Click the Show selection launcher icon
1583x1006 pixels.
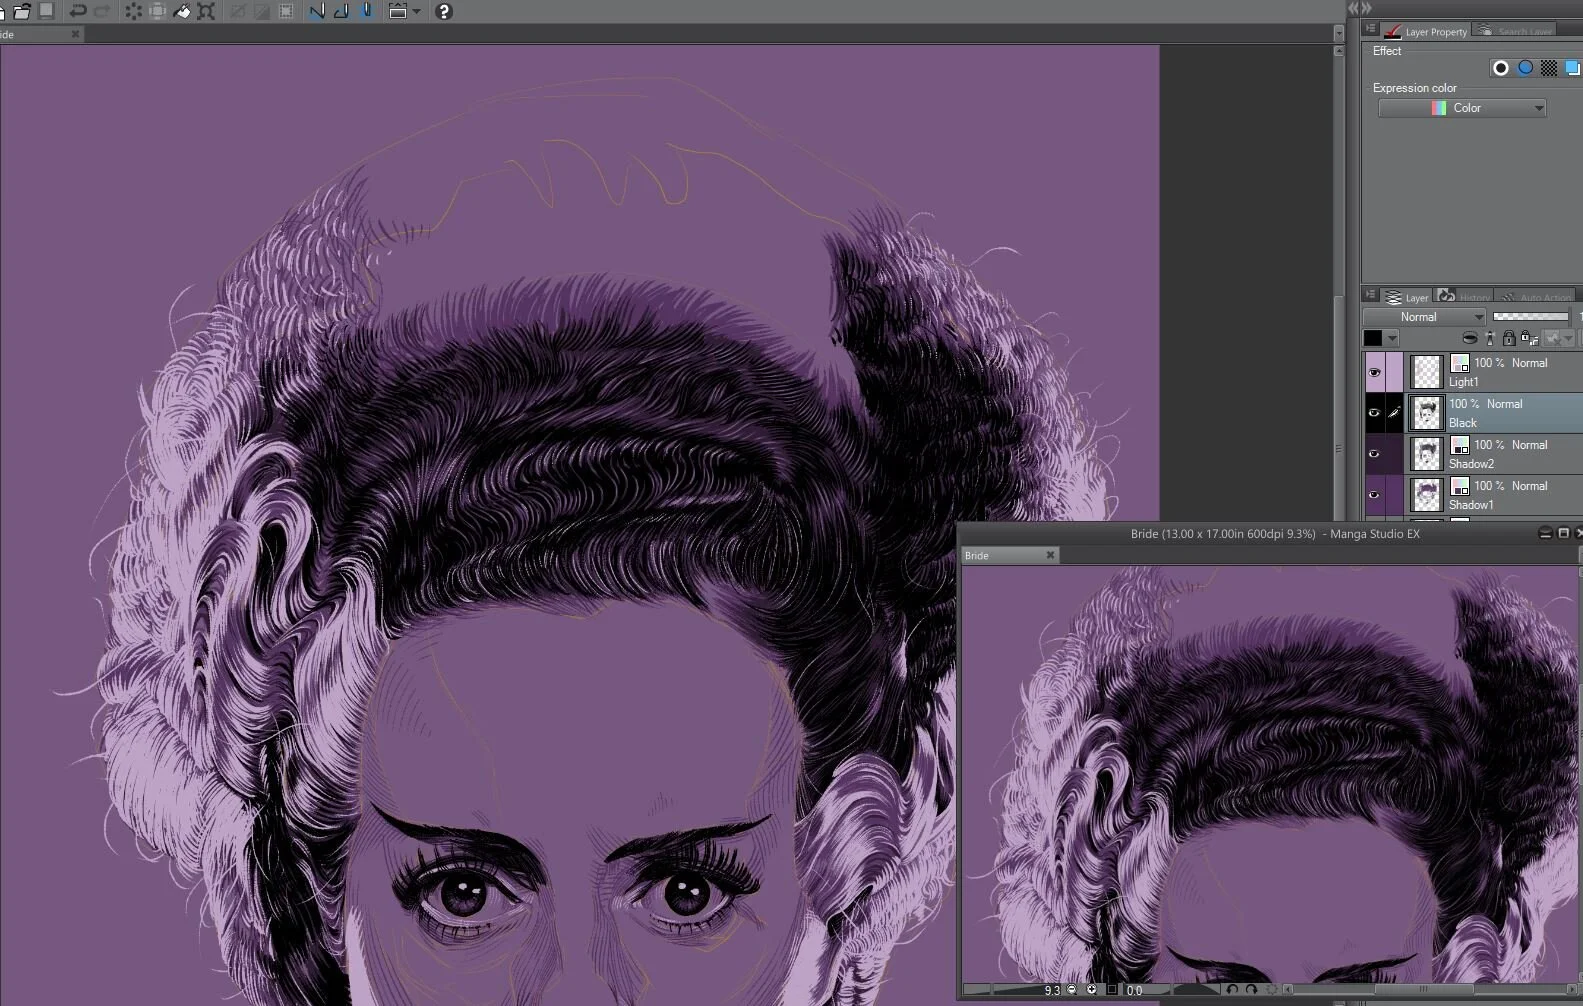pyautogui.click(x=398, y=11)
